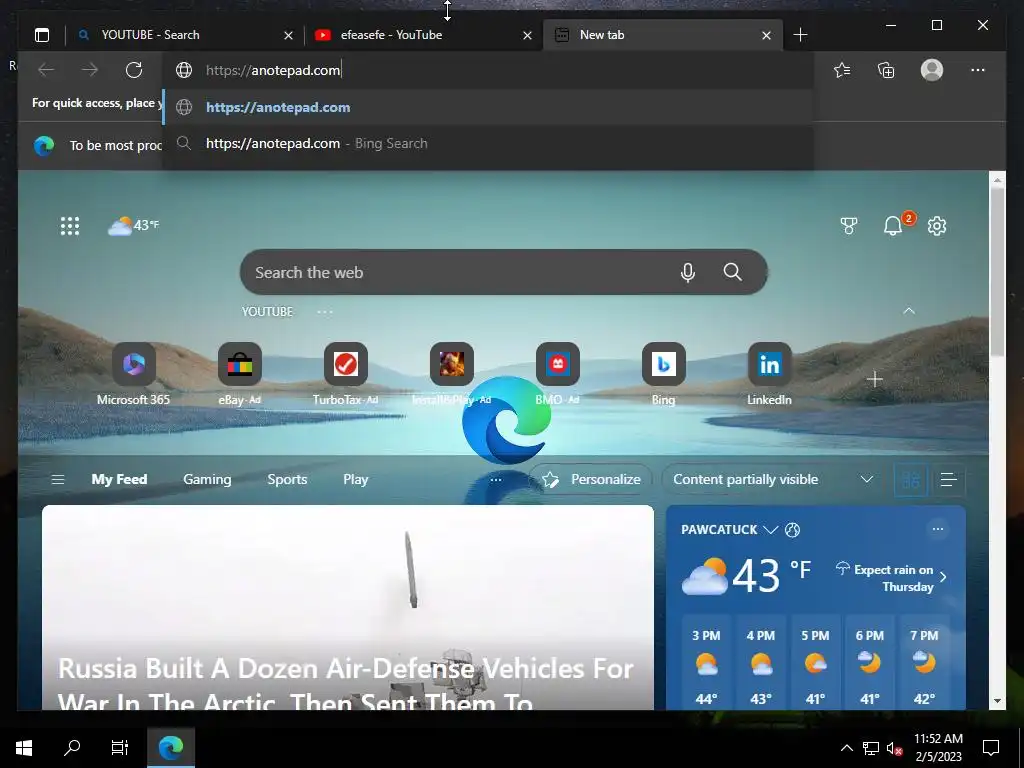Open the YOUTUBE recent search link
Viewport: 1024px width, 768px height.
click(x=267, y=312)
